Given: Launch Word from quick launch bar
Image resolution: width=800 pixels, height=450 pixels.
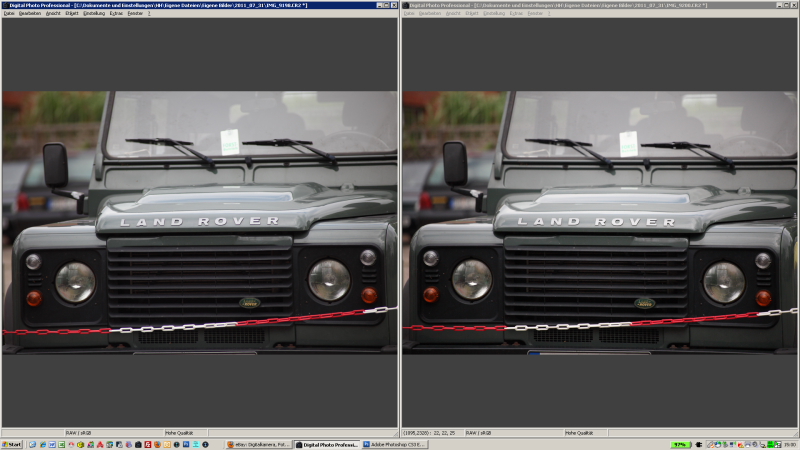Looking at the screenshot, I should tap(53, 445).
